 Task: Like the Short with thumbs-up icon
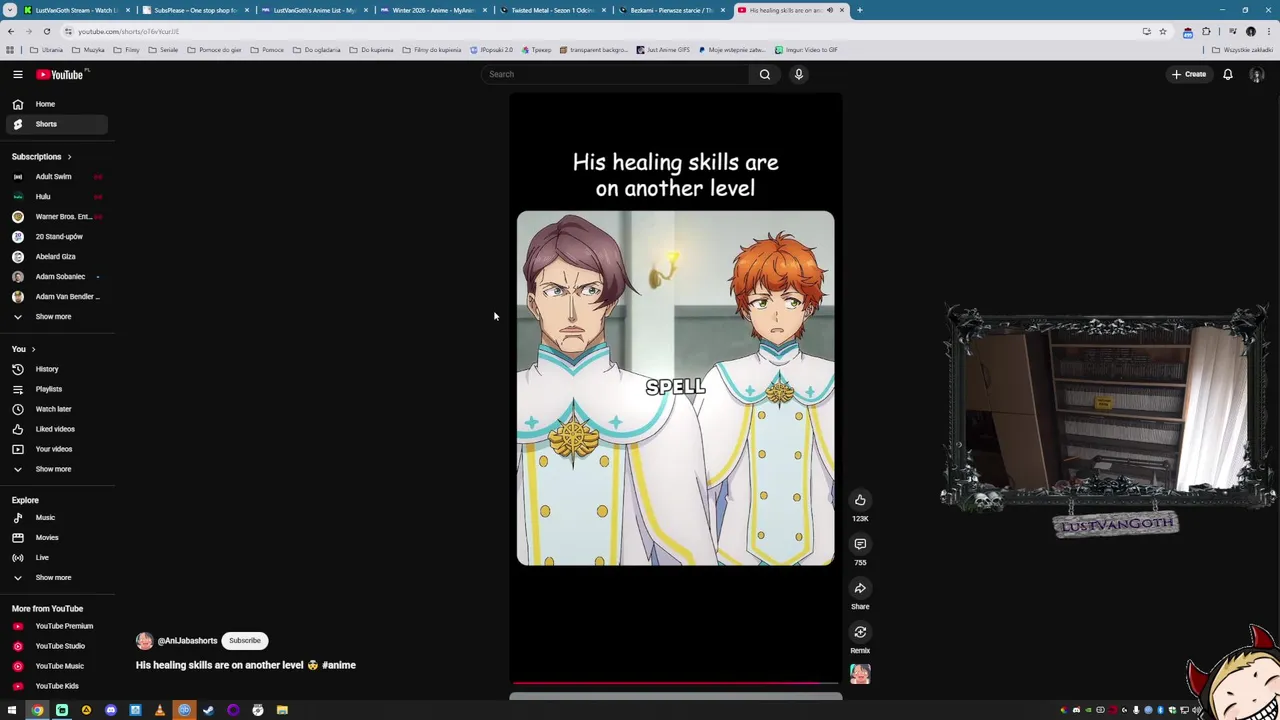pos(860,500)
